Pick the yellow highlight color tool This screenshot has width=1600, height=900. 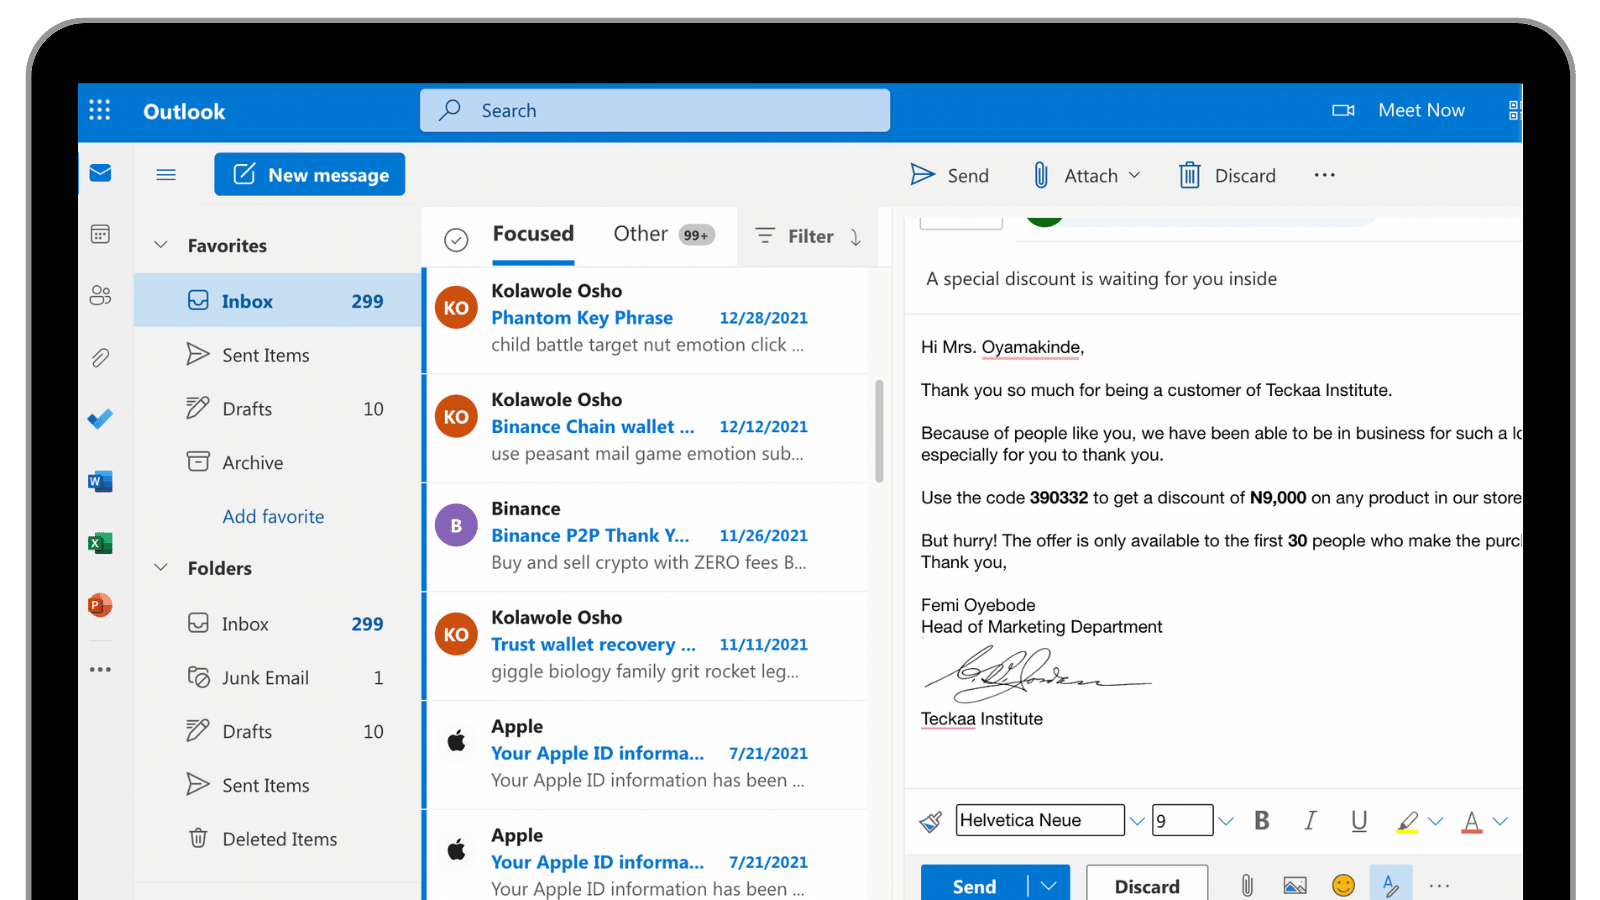tap(1407, 821)
